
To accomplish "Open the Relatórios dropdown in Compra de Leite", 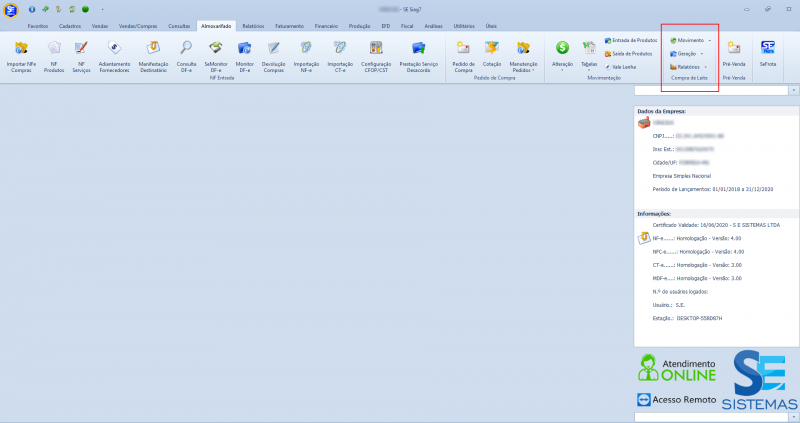I will point(687,67).
